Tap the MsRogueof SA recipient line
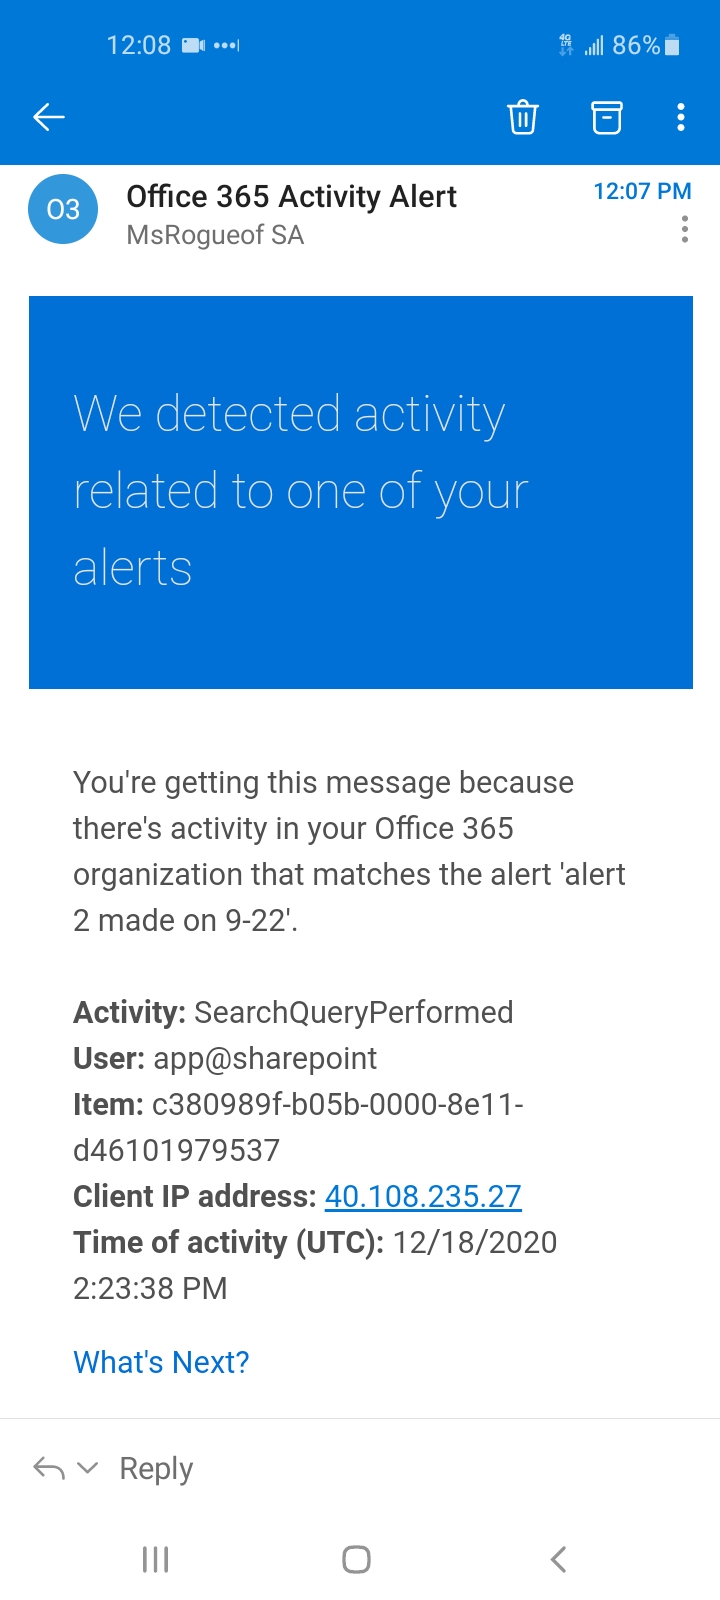Viewport: 720px width, 1600px height. [215, 235]
